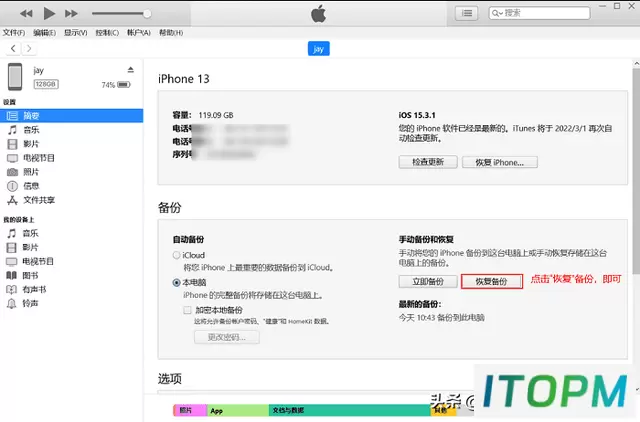Open 音乐 under 设置 section
Viewport: 640px width, 422px height.
tap(31, 130)
